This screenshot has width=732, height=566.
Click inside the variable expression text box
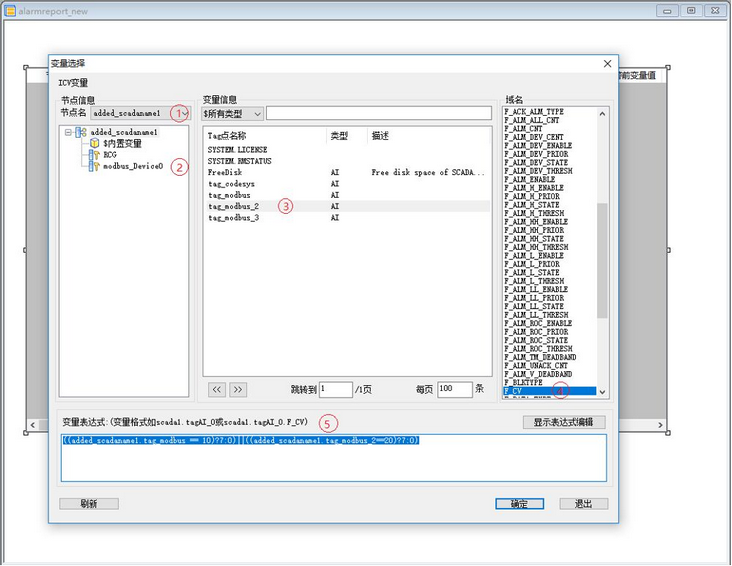coord(333,458)
